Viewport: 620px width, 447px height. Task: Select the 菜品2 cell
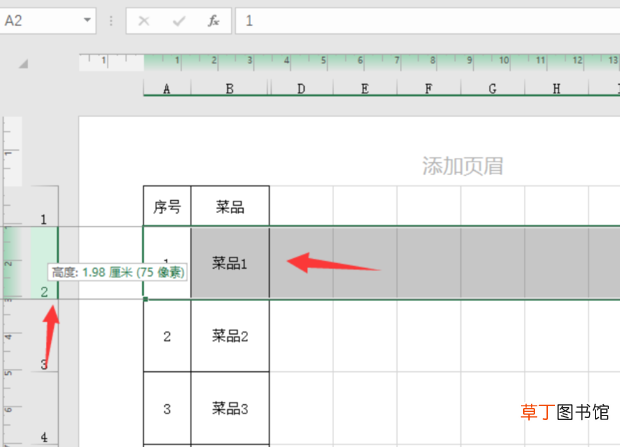click(x=230, y=336)
